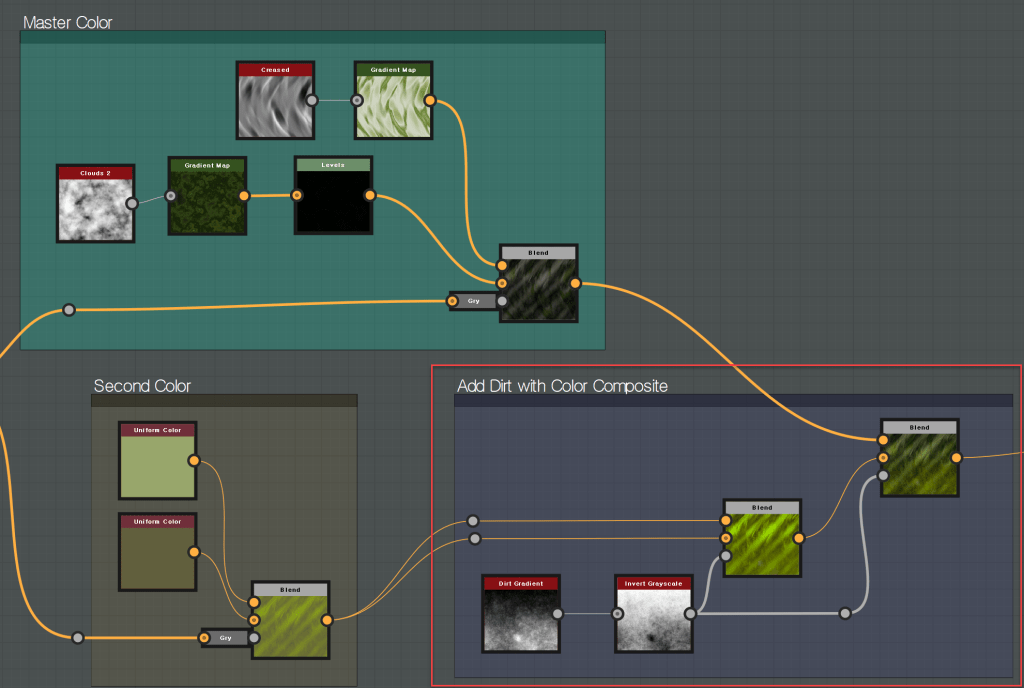Pick the light green Uniform Color node
The width and height of the screenshot is (1024, 688).
(x=157, y=466)
